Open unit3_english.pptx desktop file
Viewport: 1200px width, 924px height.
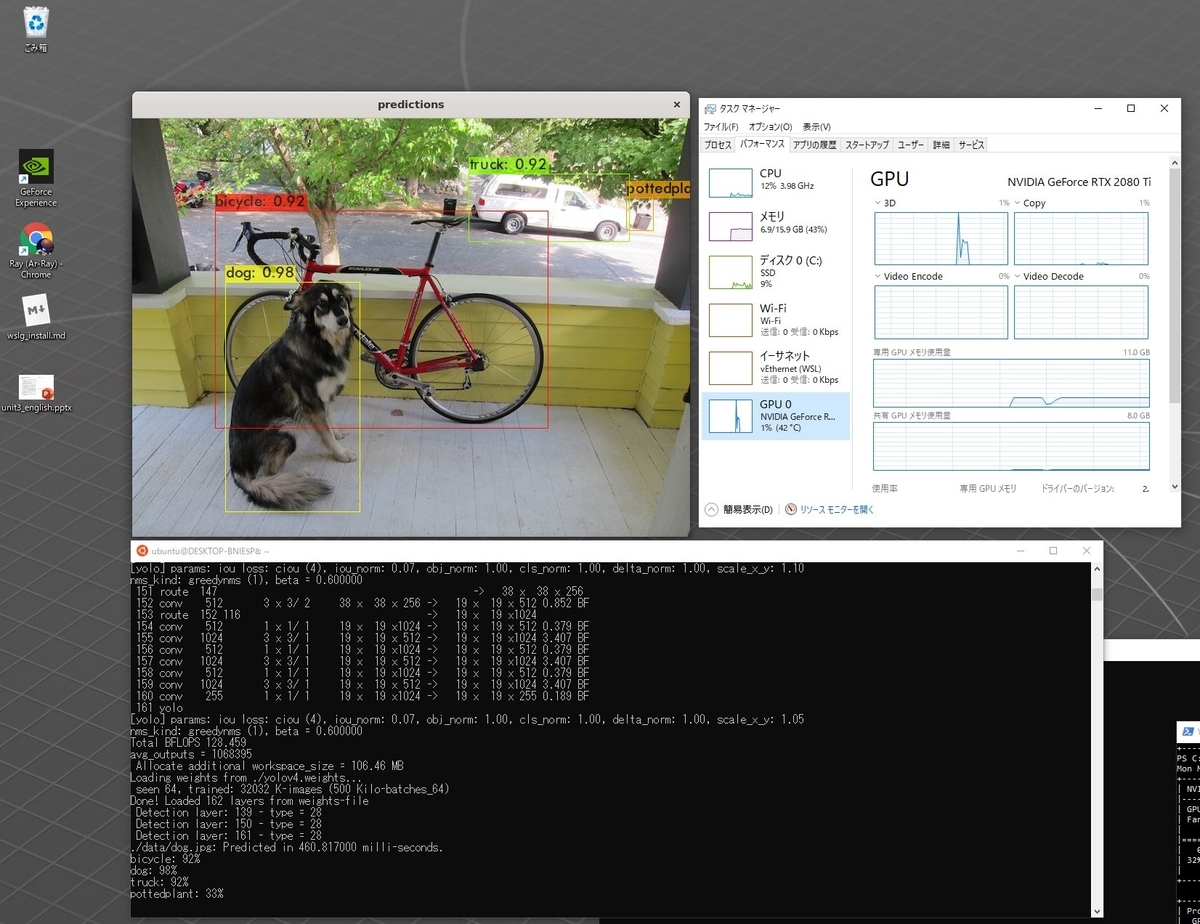tap(36, 392)
